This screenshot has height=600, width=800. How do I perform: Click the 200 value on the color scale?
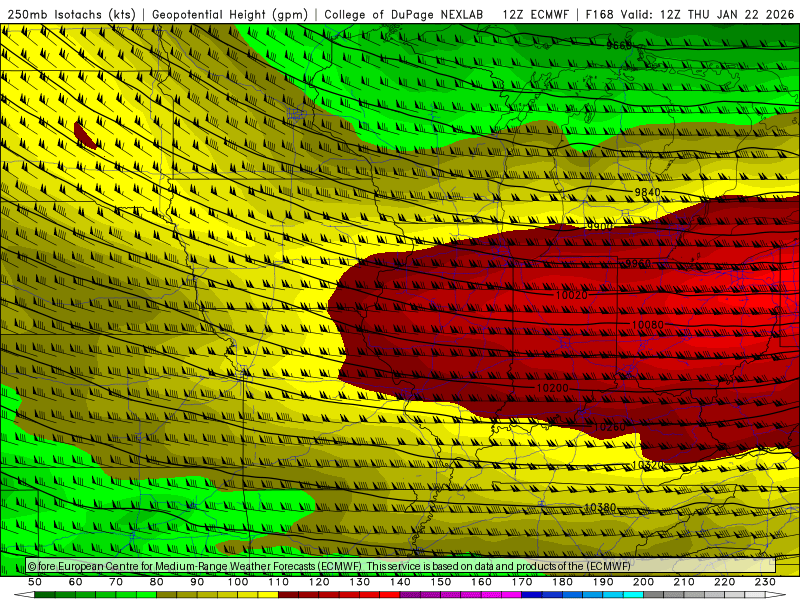coord(643,582)
